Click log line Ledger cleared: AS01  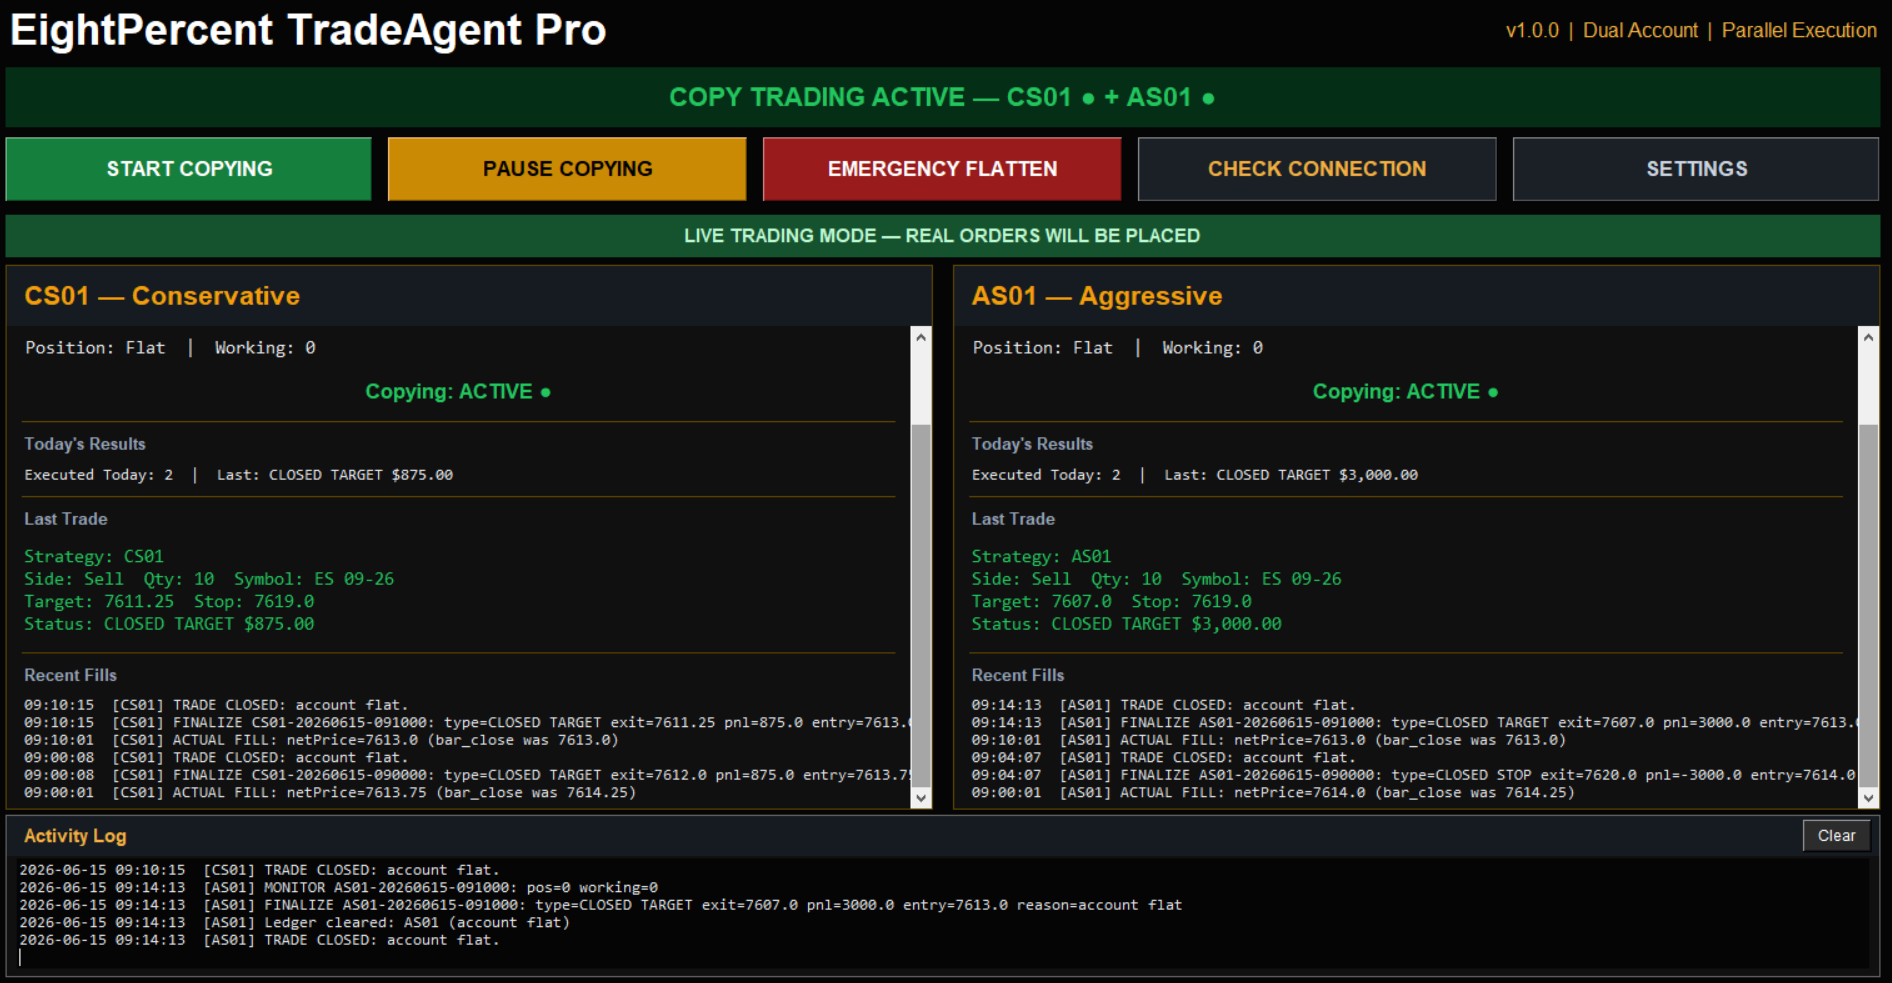click(294, 923)
